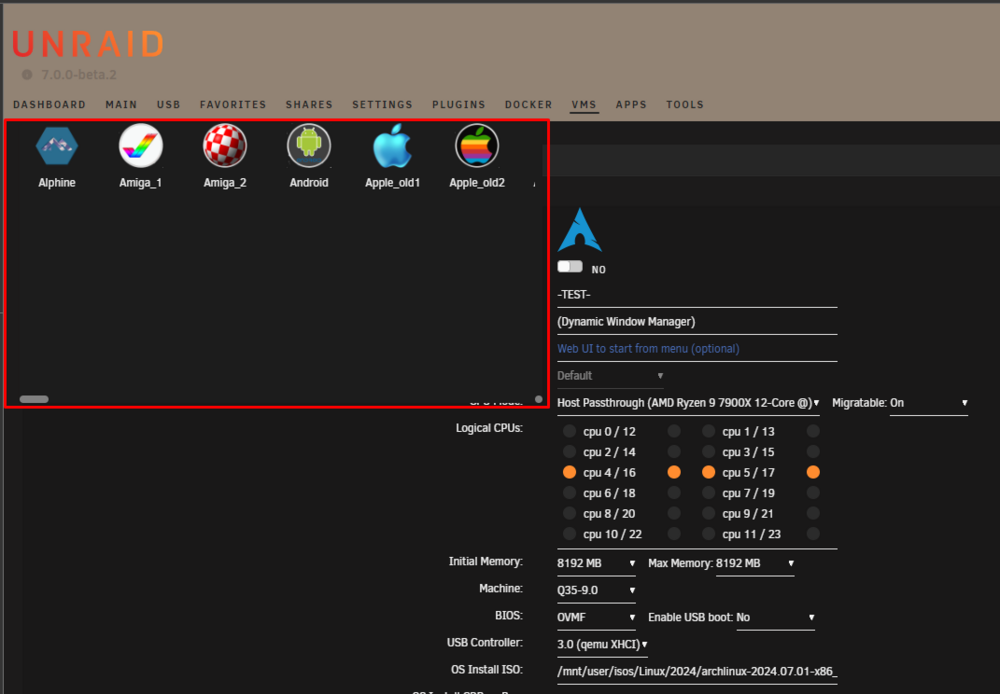The image size is (1000, 694).
Task: Open the Migratable On dropdown
Action: point(929,403)
